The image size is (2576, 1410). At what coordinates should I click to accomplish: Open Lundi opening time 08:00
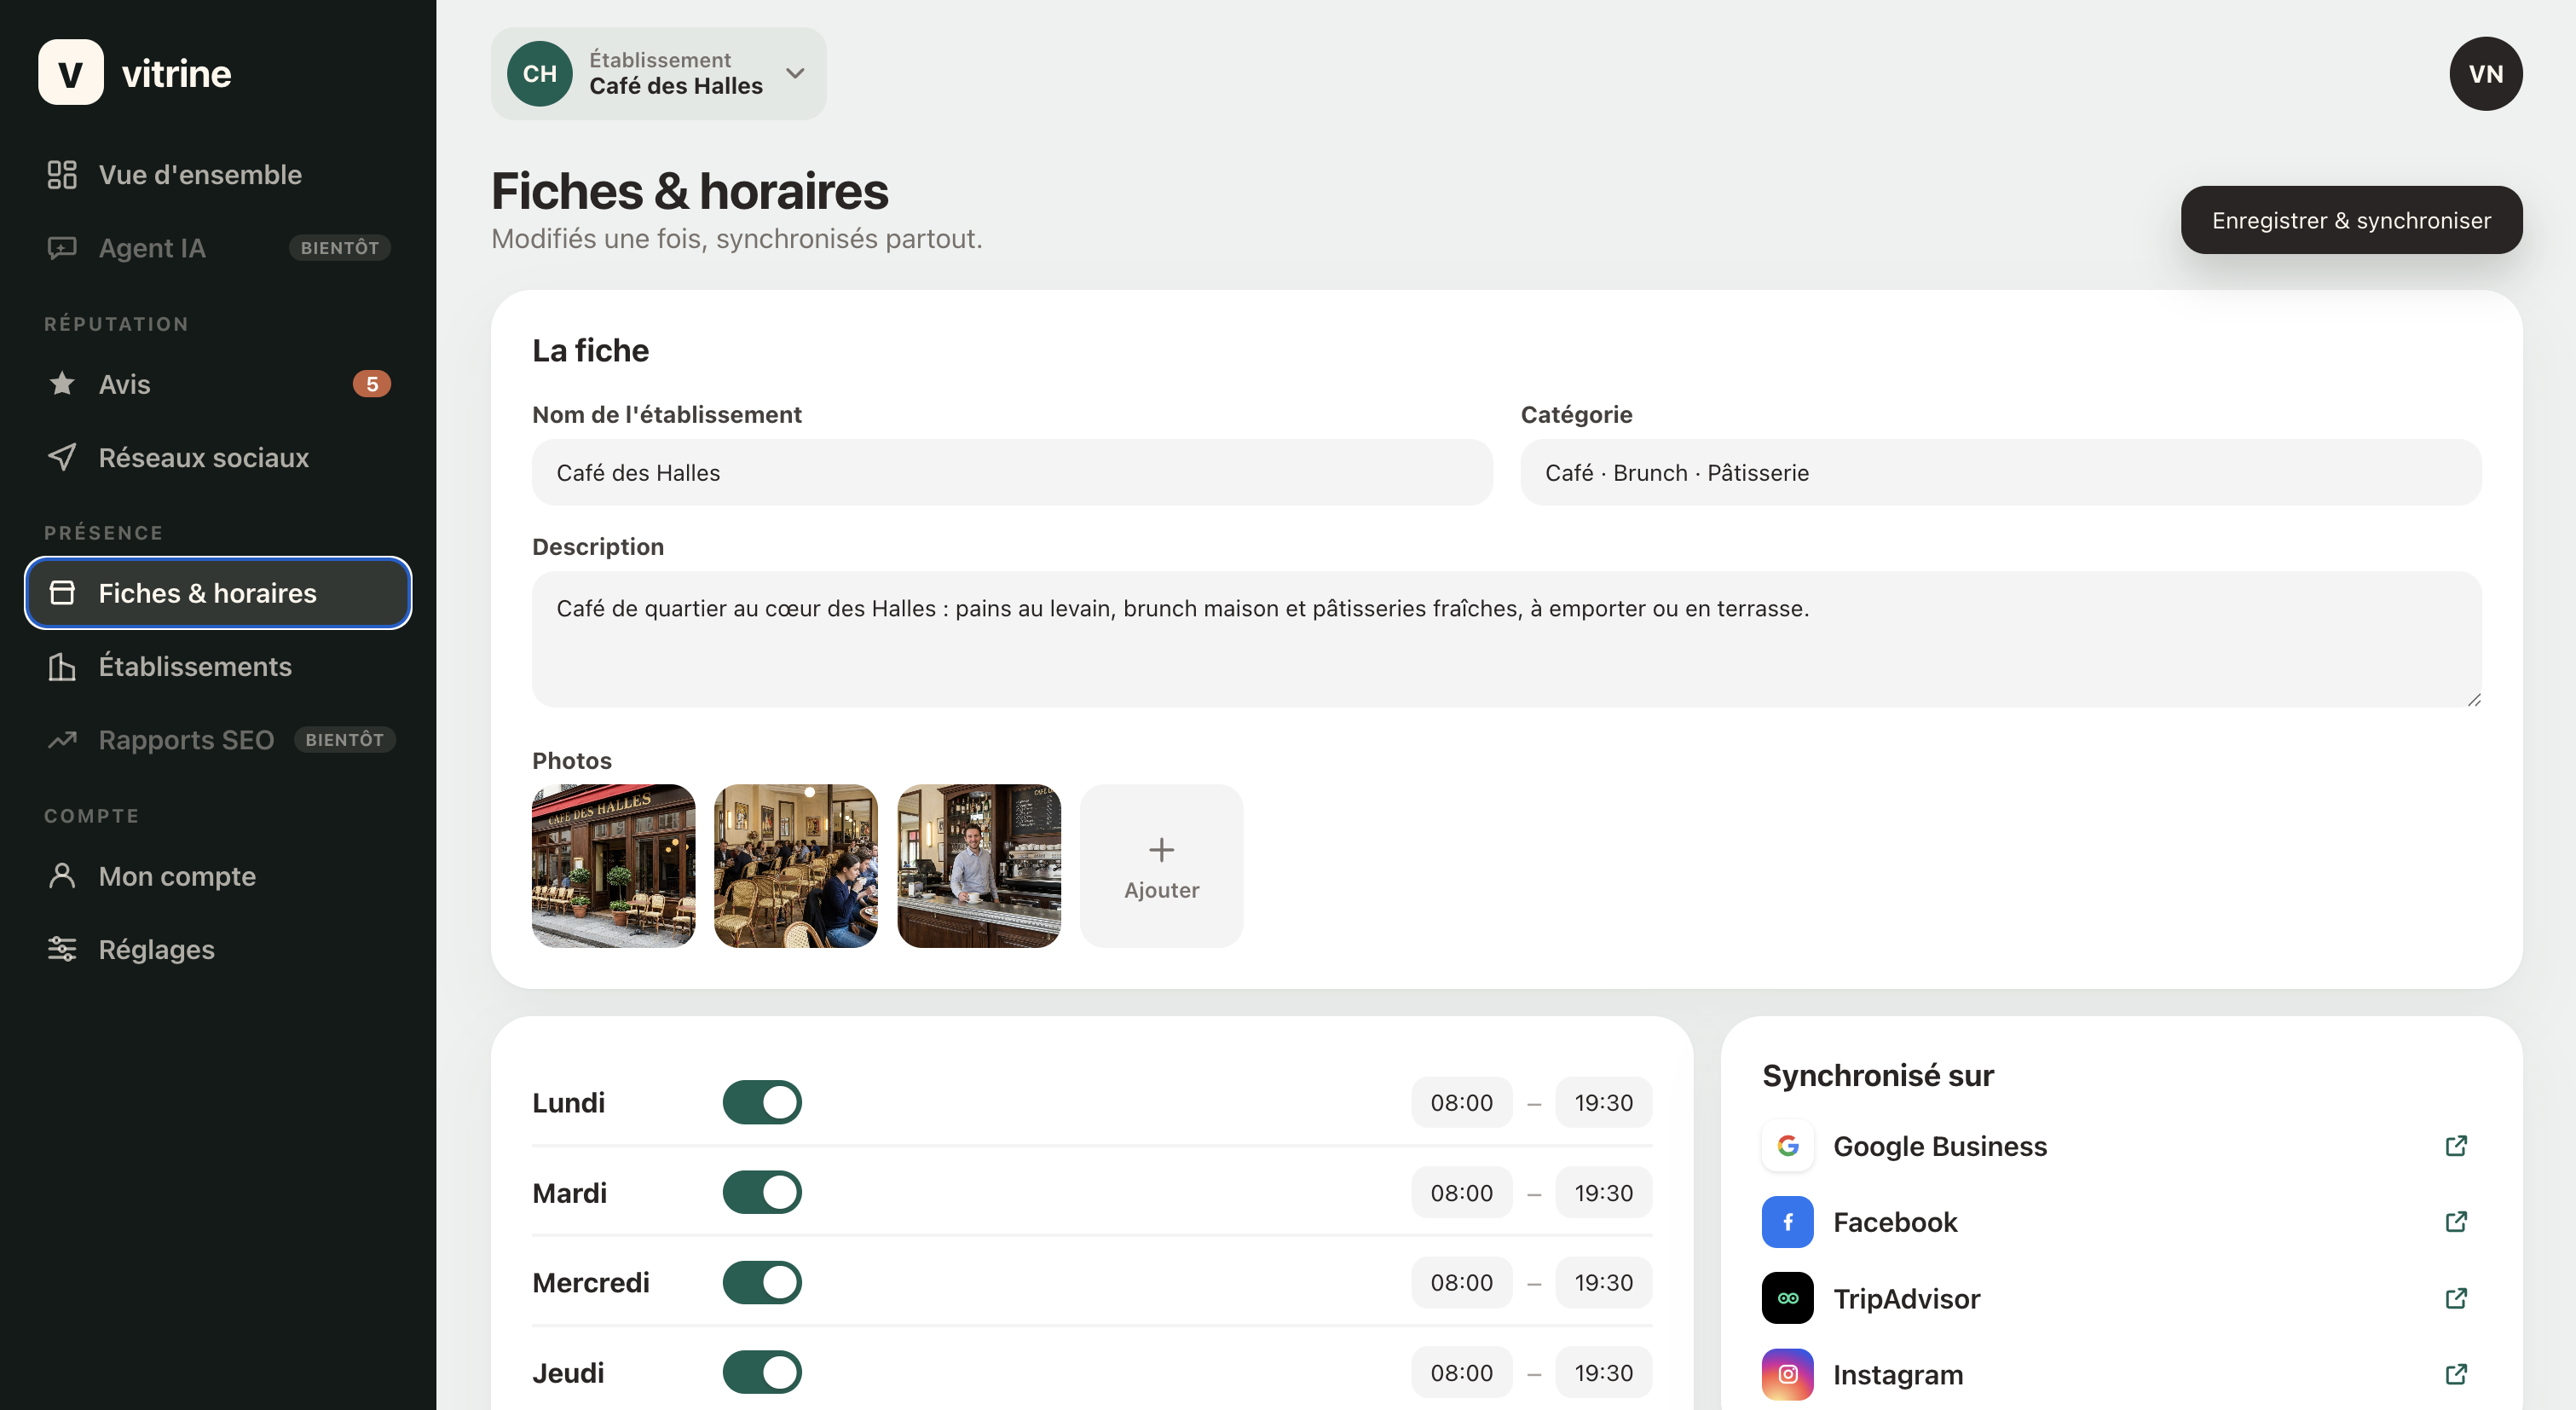pos(1461,1102)
